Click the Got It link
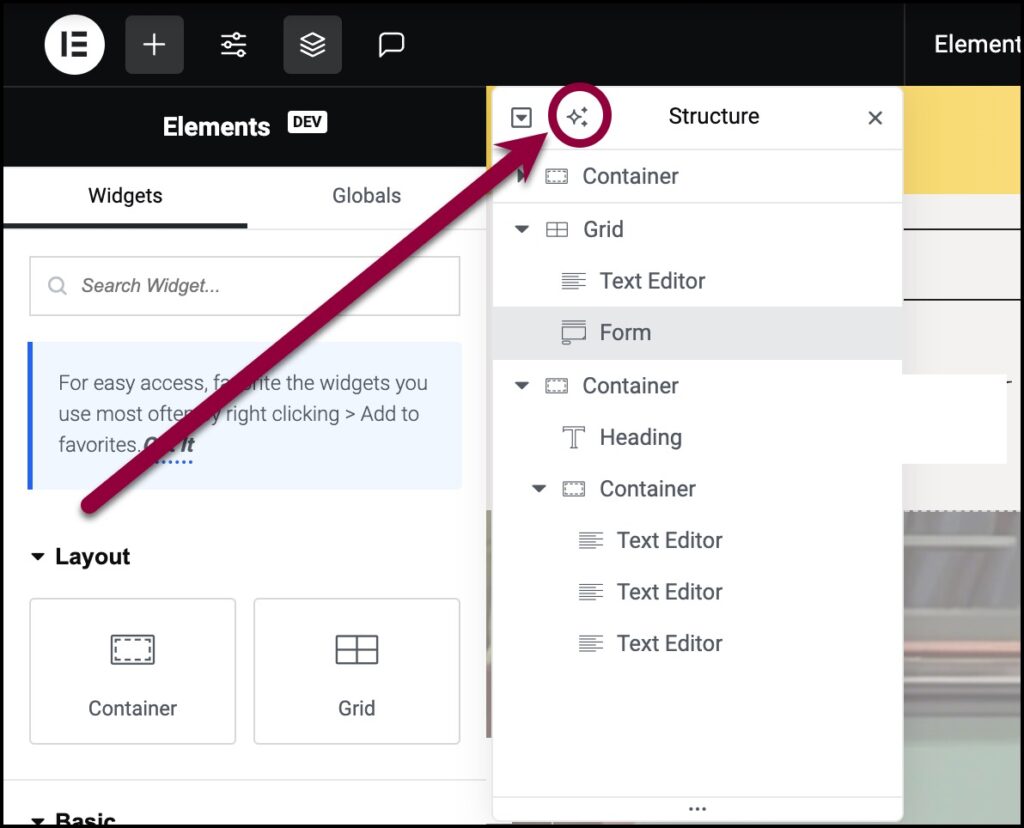Screen dimensions: 1024x828 coord(168,445)
